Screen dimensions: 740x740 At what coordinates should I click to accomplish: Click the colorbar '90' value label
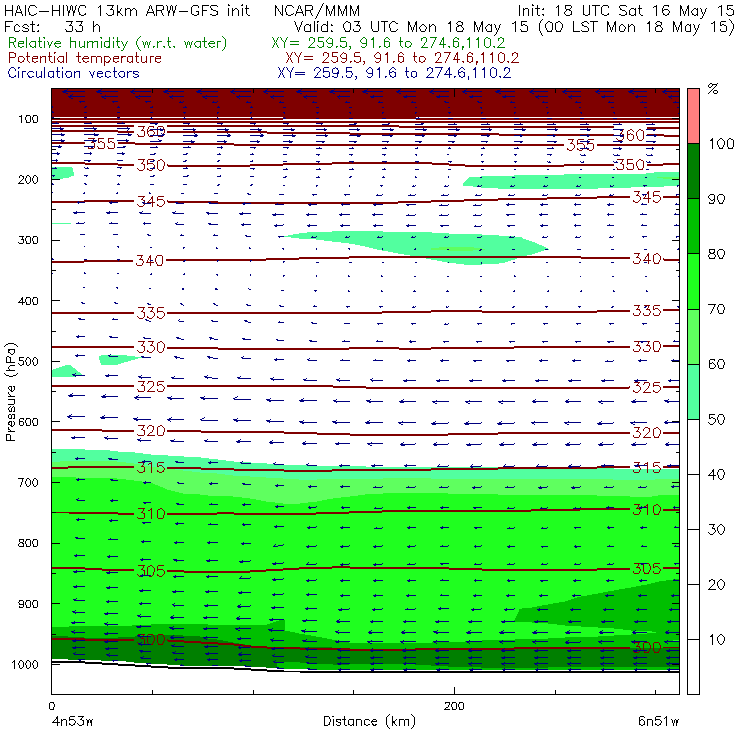coord(716,199)
